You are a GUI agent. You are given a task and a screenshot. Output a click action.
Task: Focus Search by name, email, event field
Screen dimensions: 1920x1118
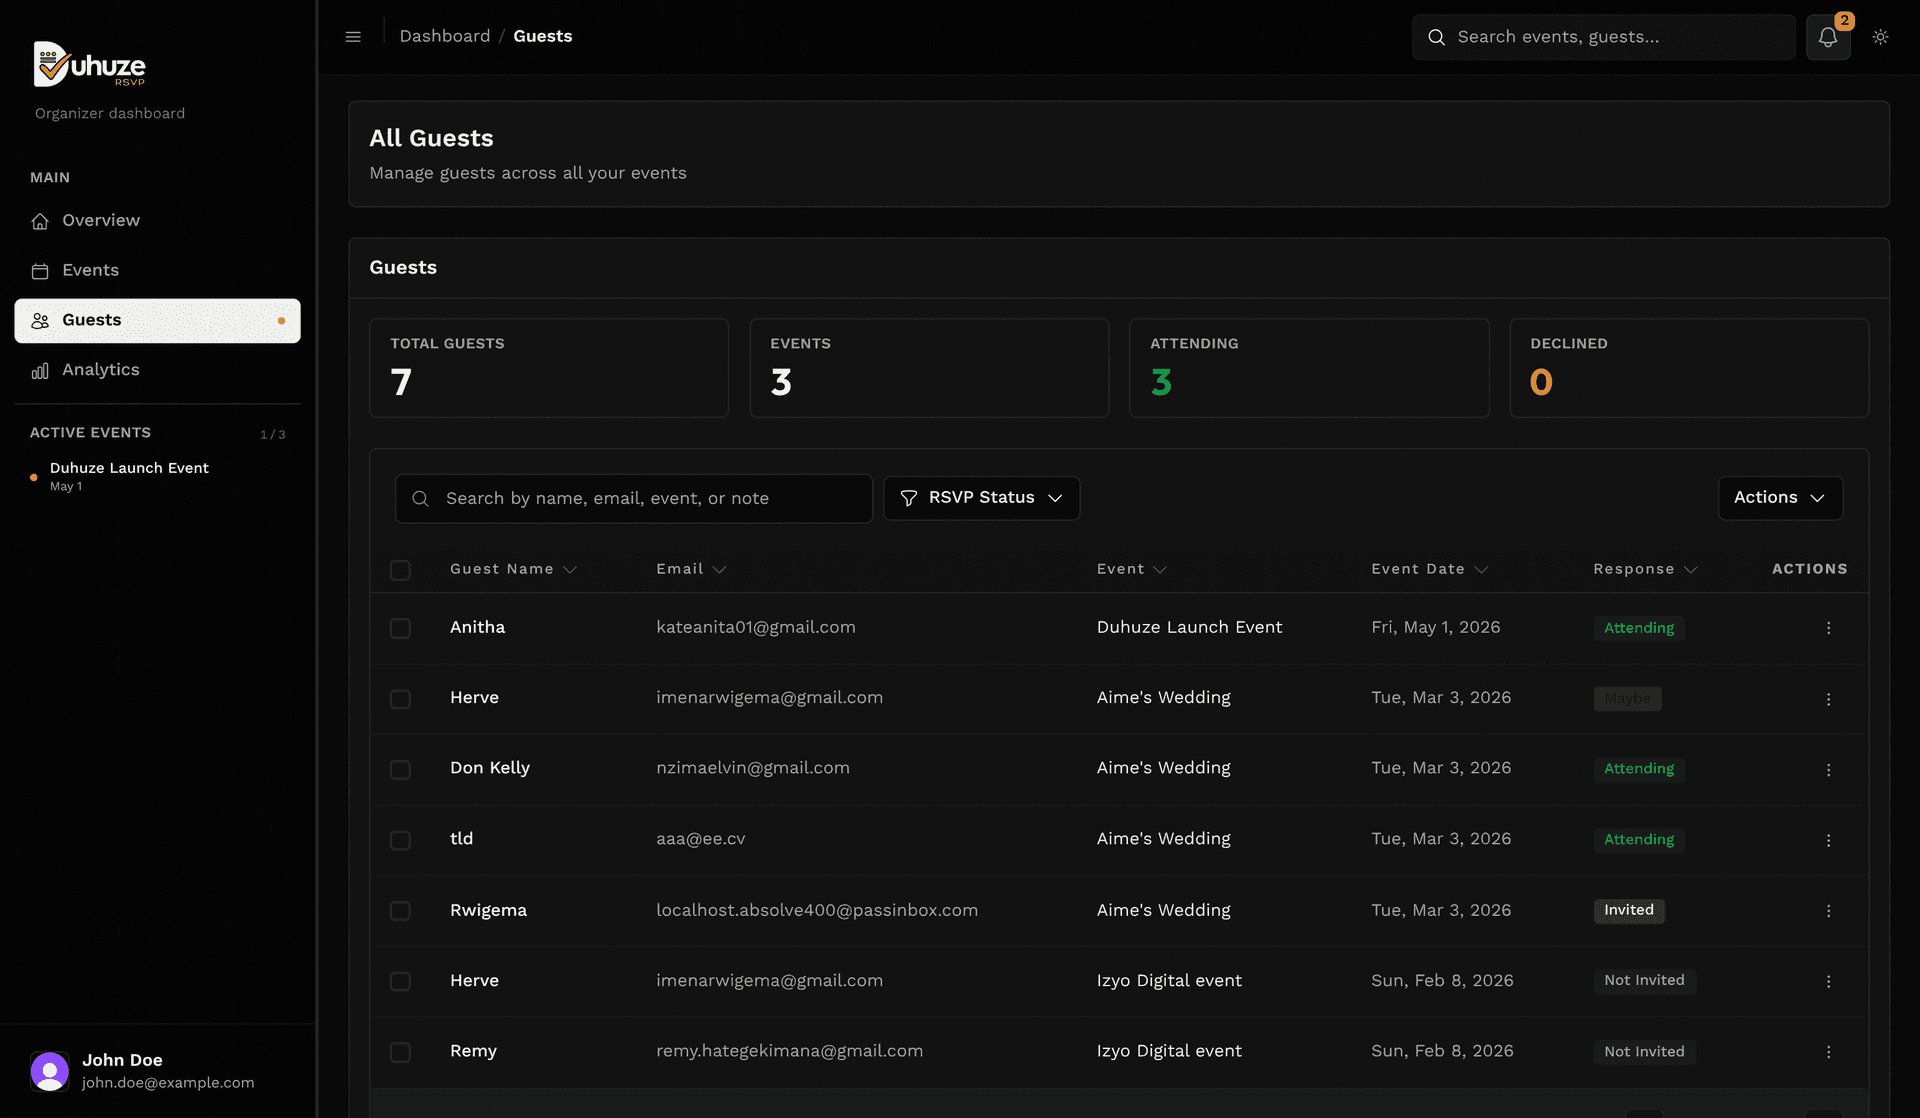(633, 498)
